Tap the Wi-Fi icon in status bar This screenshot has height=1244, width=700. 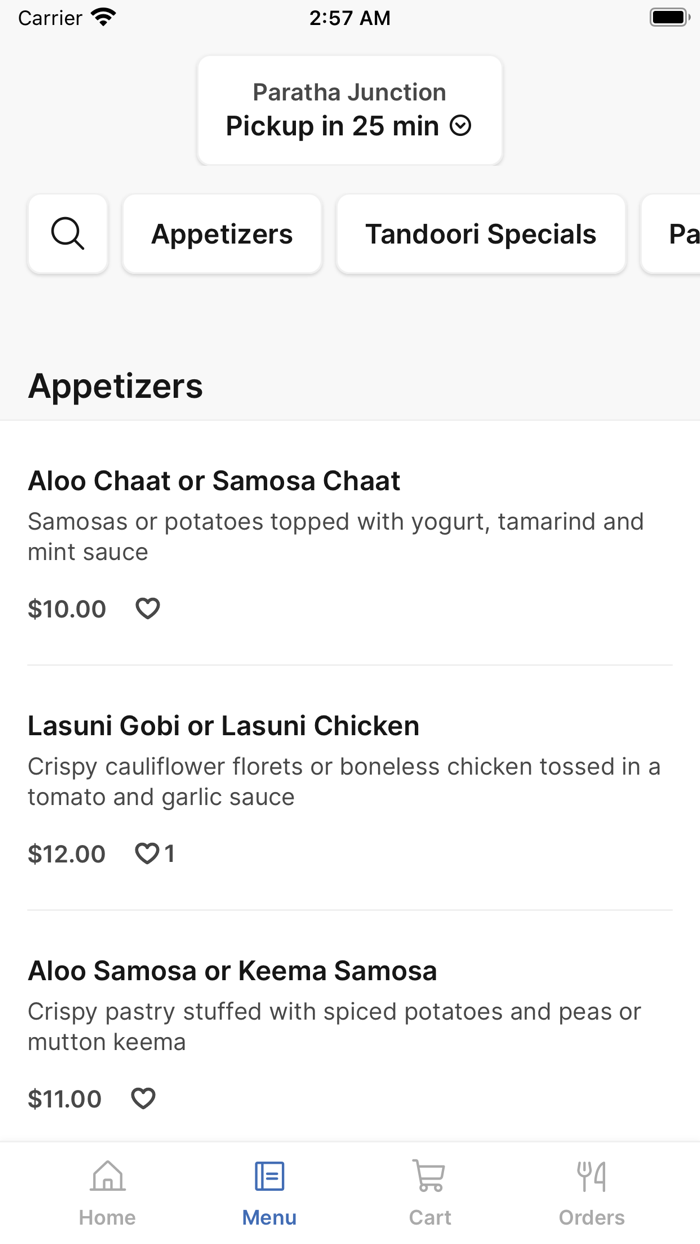pyautogui.click(x=103, y=17)
